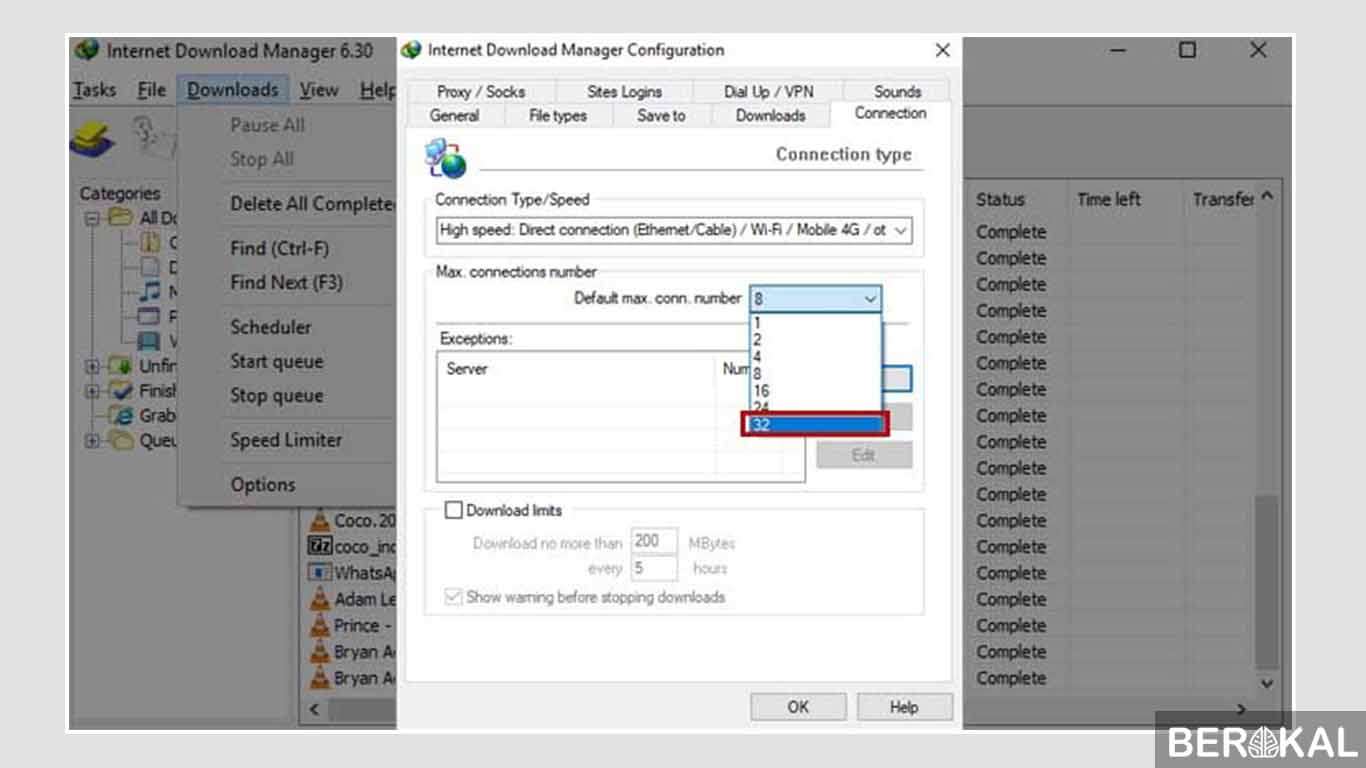Choose Find (Ctrl-F) from the Downloads menu

(279, 248)
